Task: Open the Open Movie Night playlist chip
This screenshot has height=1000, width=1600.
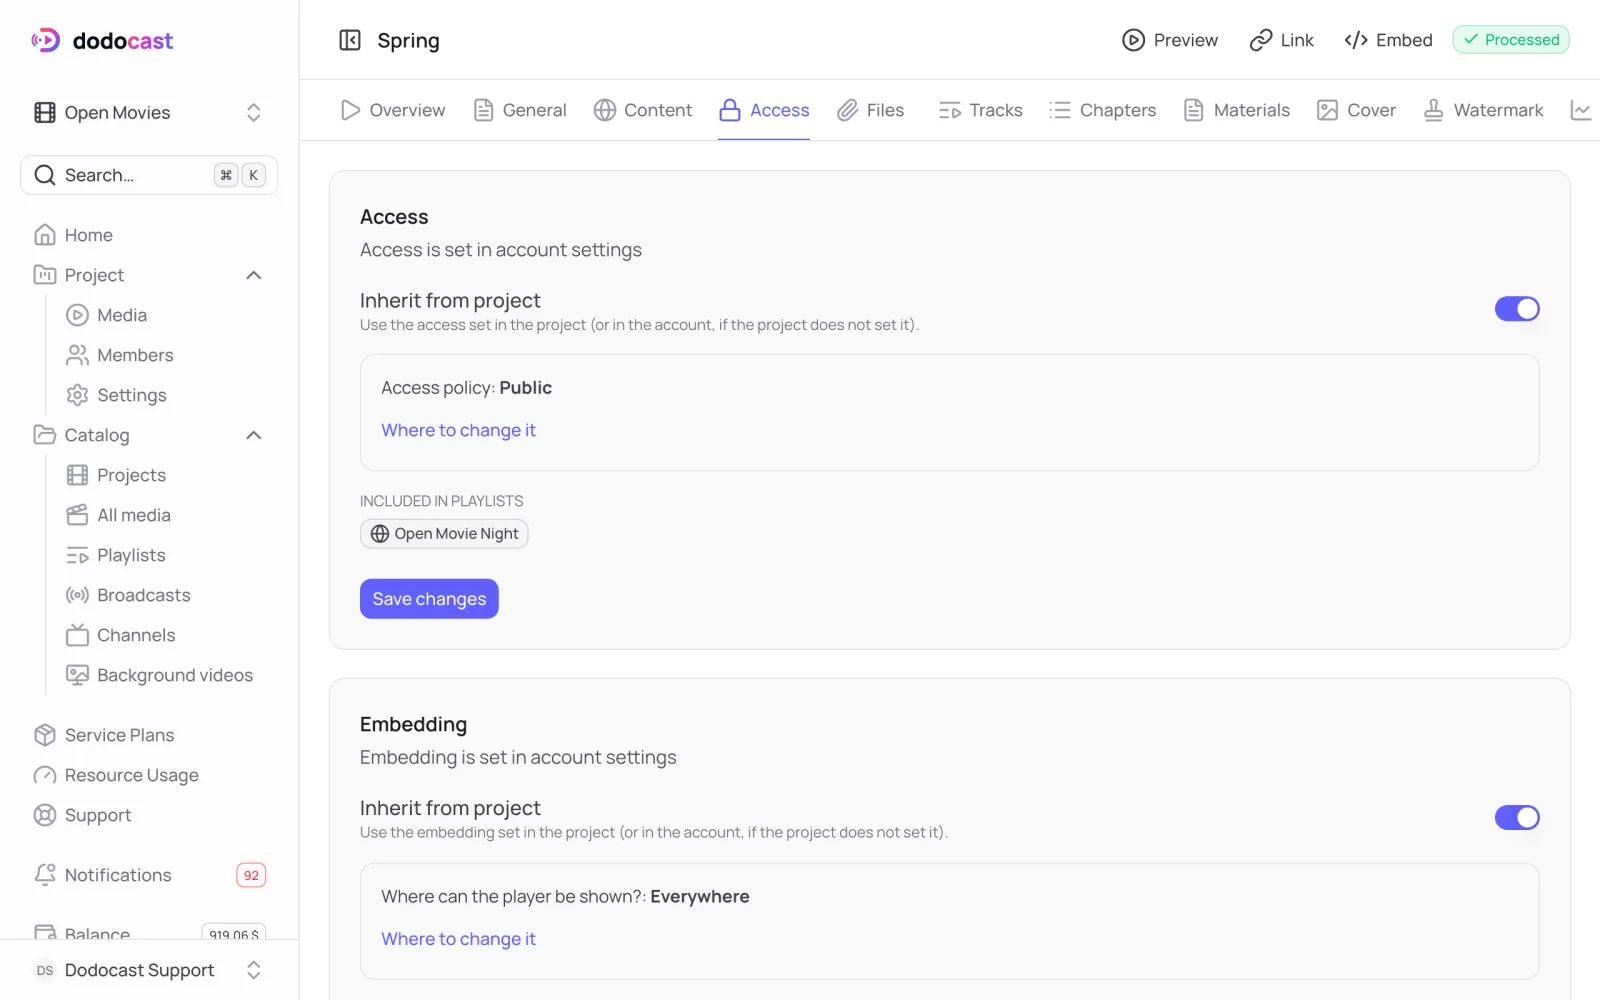Action: point(444,534)
